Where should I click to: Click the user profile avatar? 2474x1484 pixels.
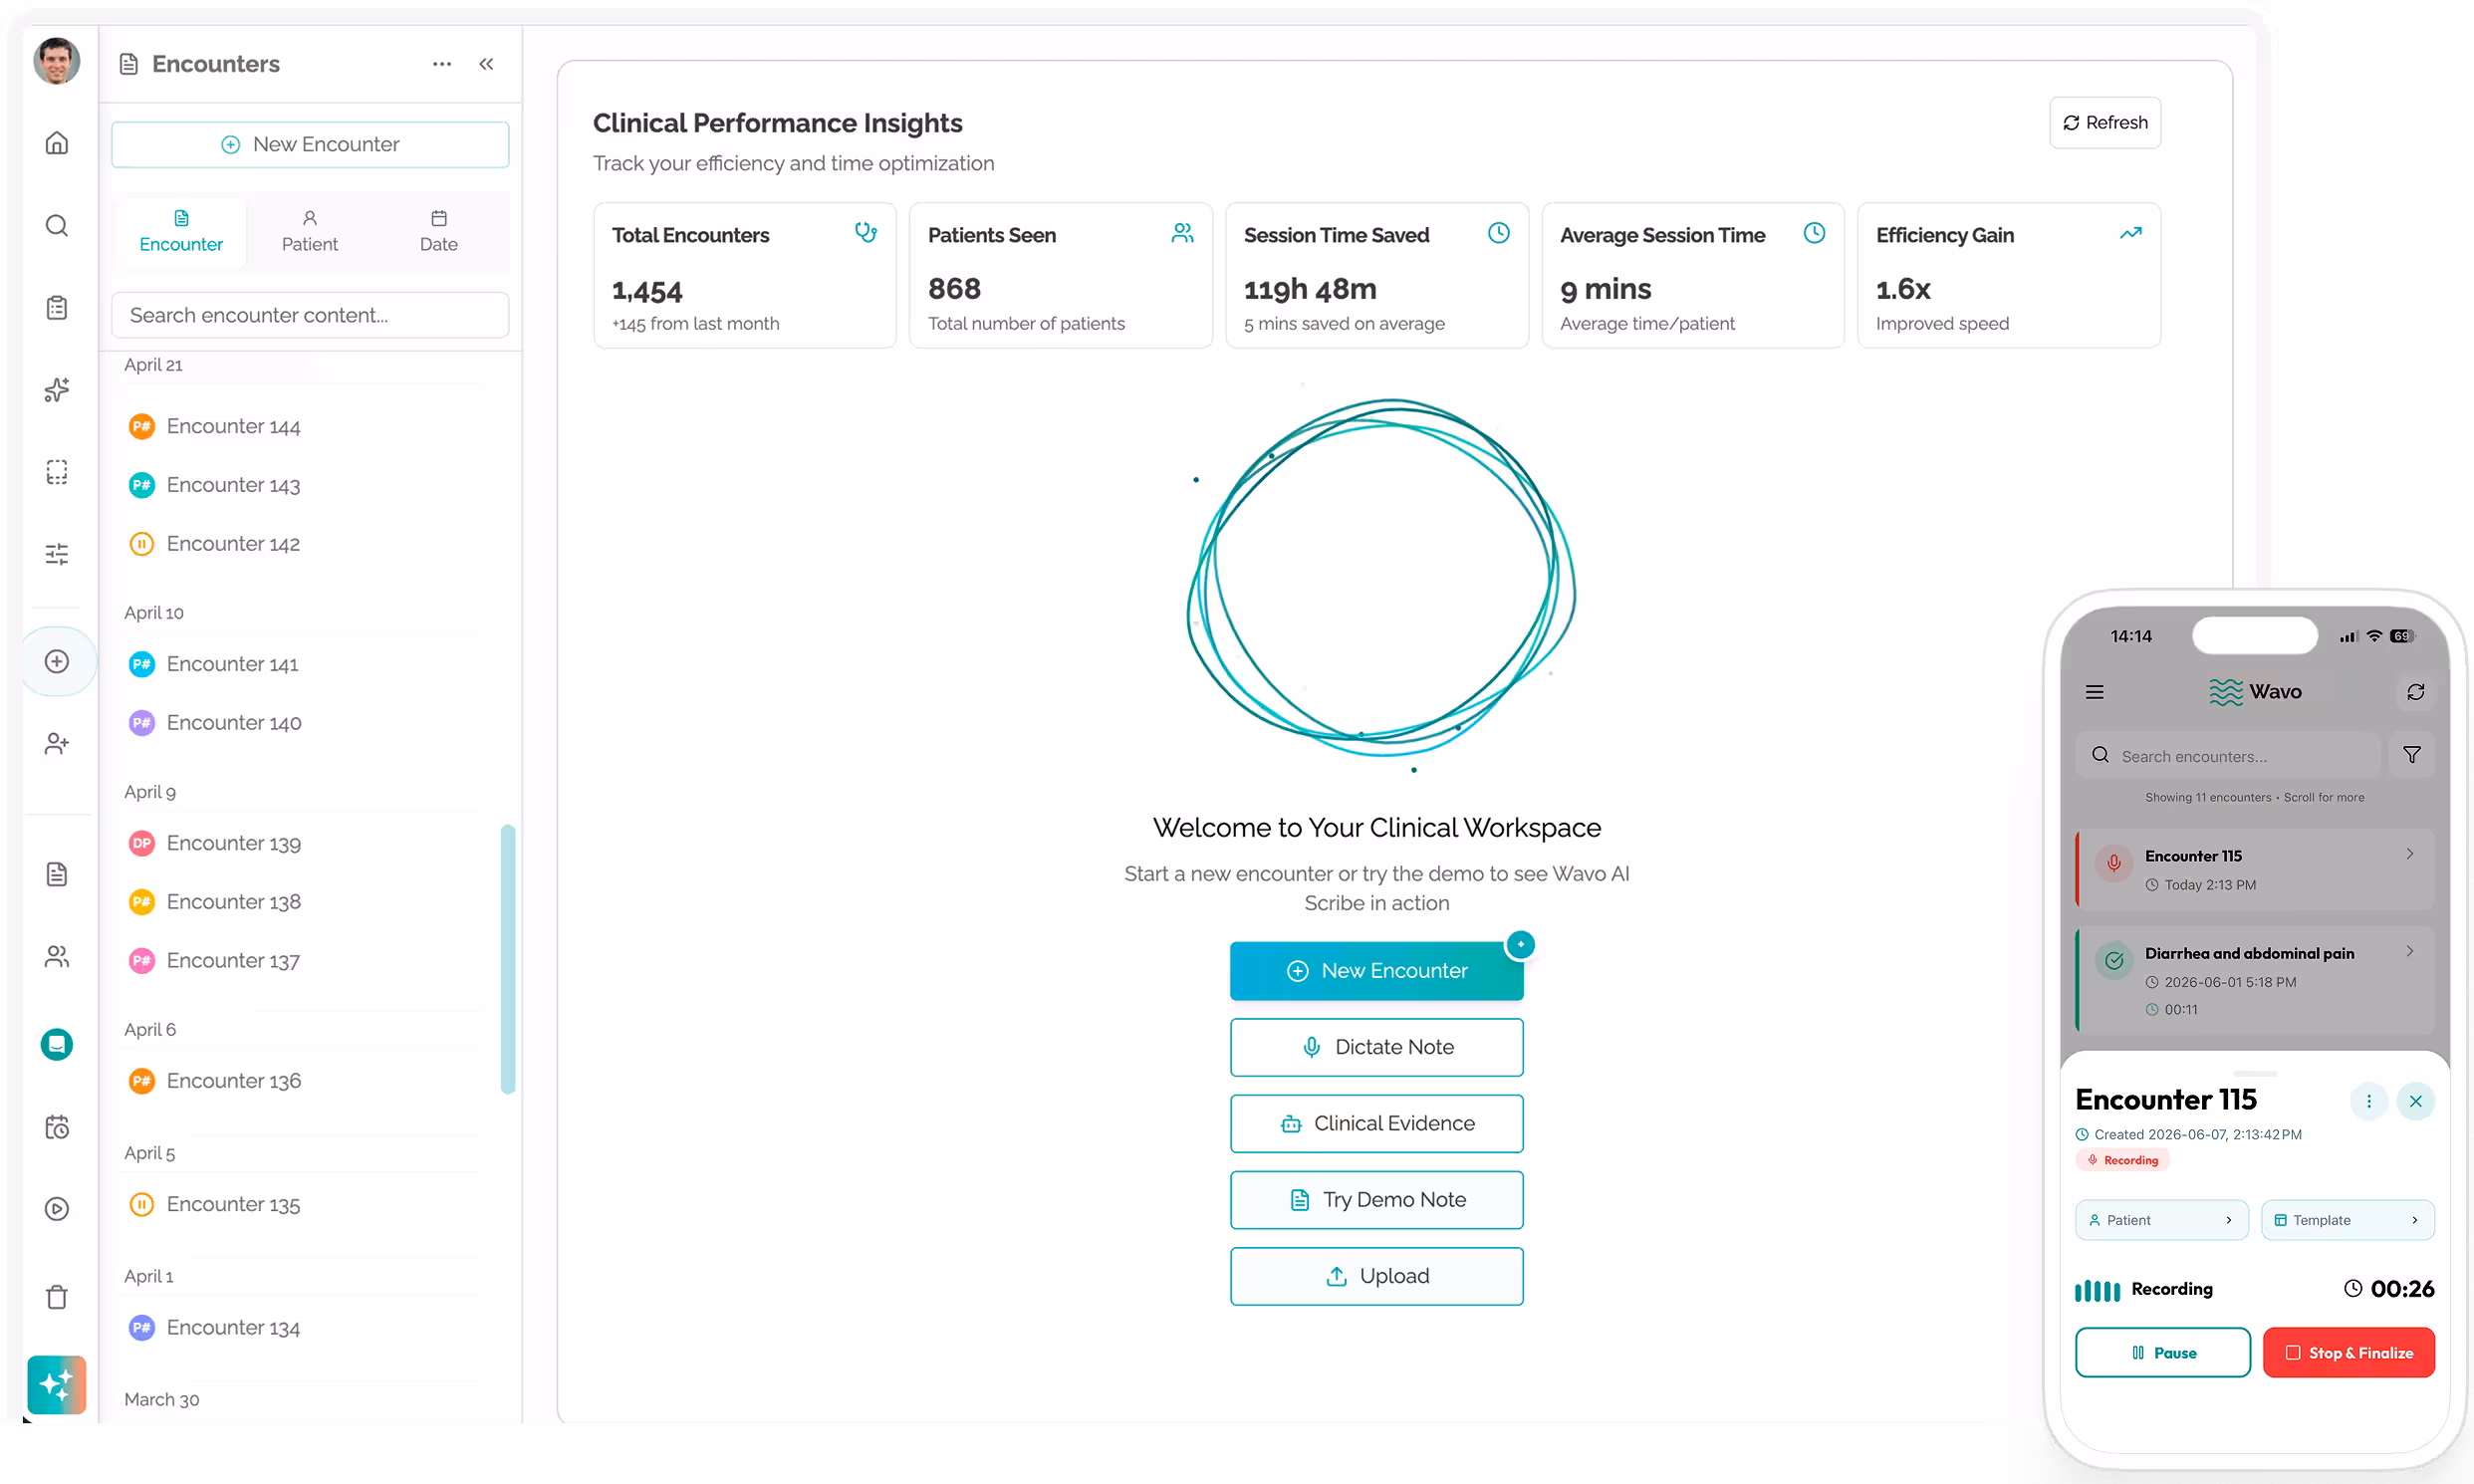coord(57,61)
